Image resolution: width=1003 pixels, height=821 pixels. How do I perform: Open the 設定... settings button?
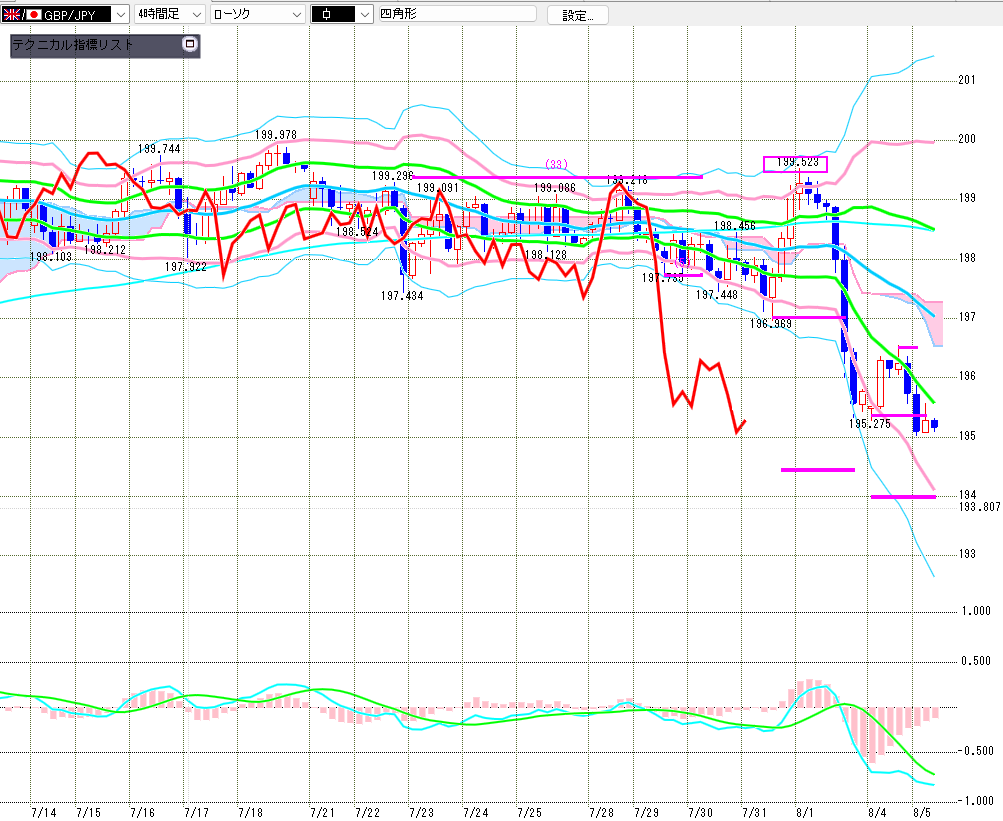(x=578, y=15)
